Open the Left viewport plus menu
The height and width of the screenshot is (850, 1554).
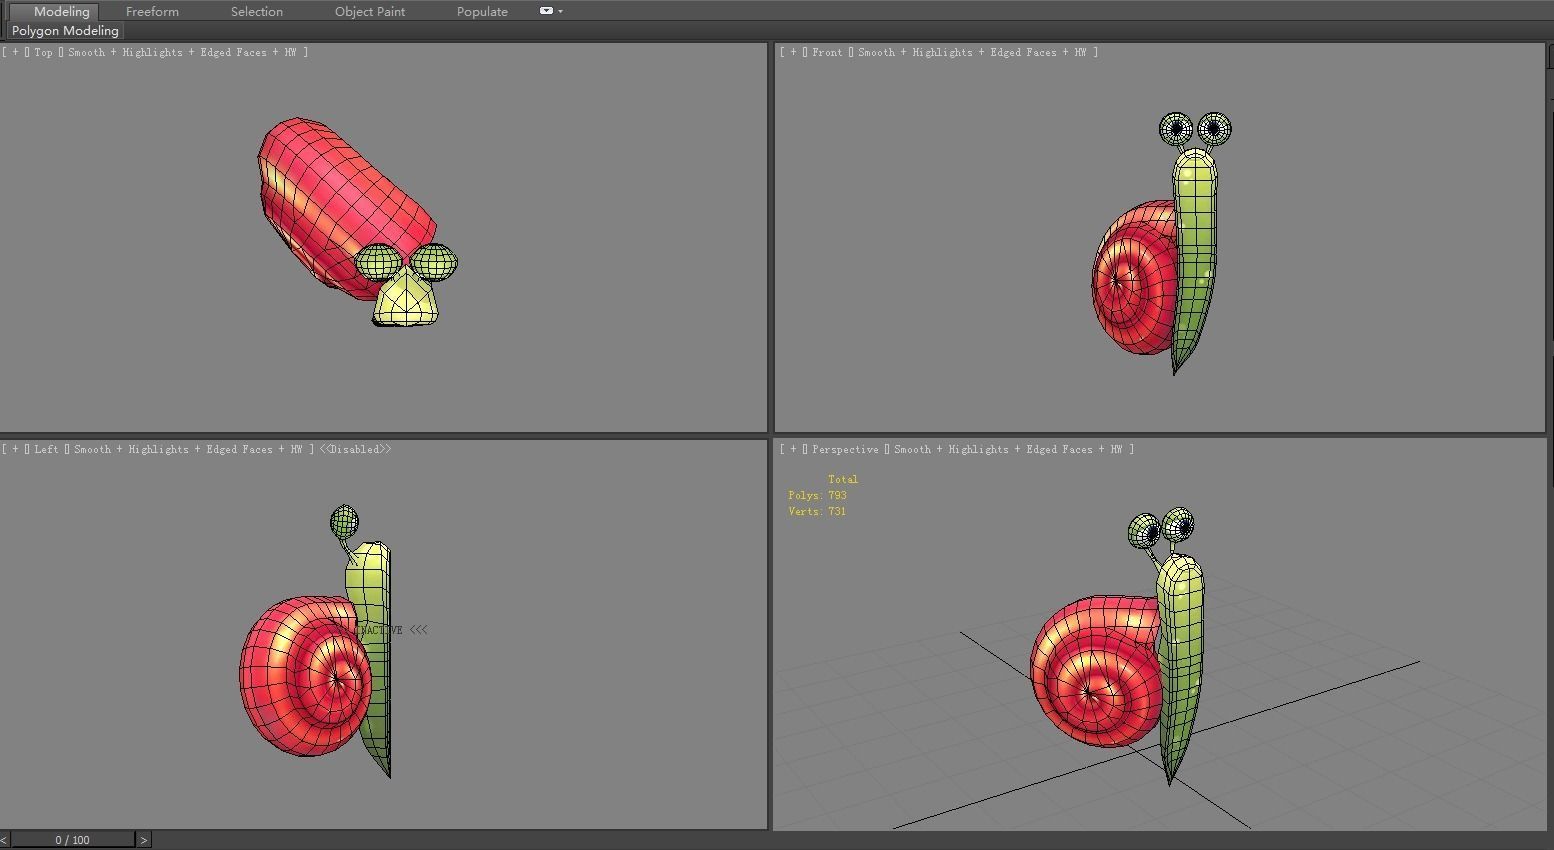[x=15, y=449]
